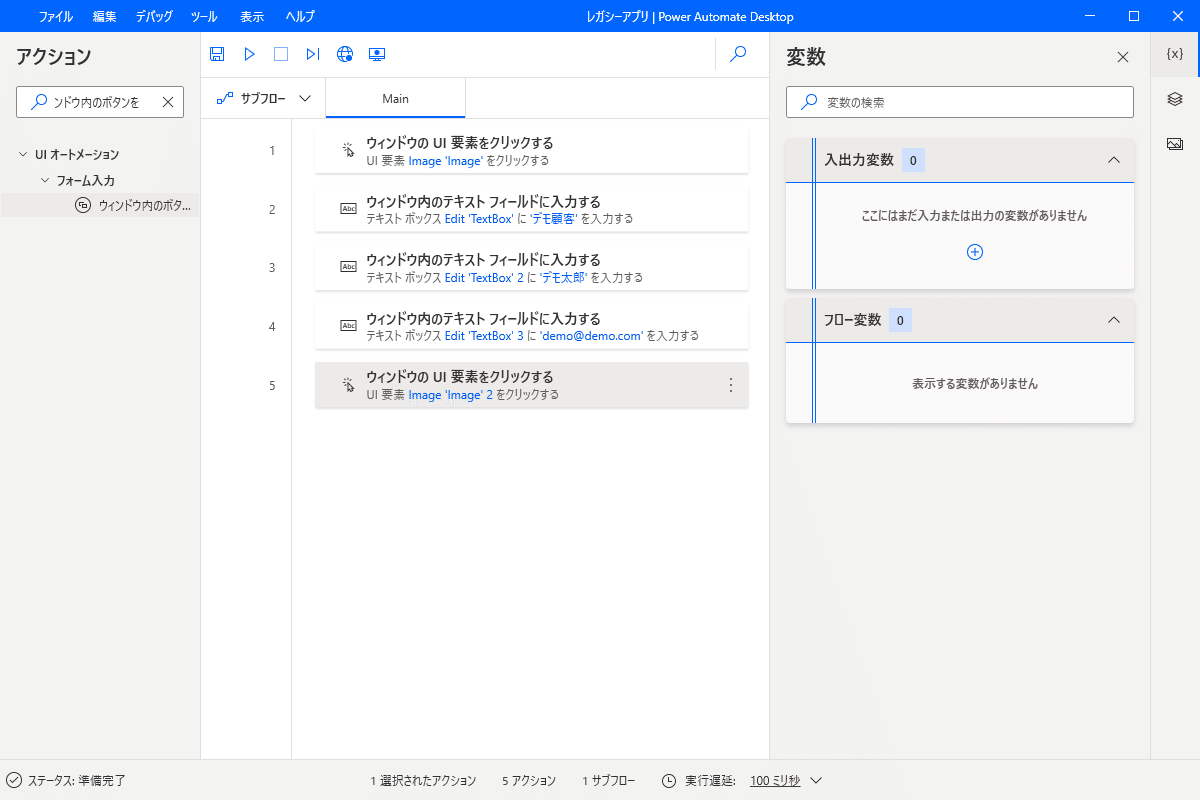
Task: Collapse the UI オートメーション tree node
Action: tap(23, 154)
